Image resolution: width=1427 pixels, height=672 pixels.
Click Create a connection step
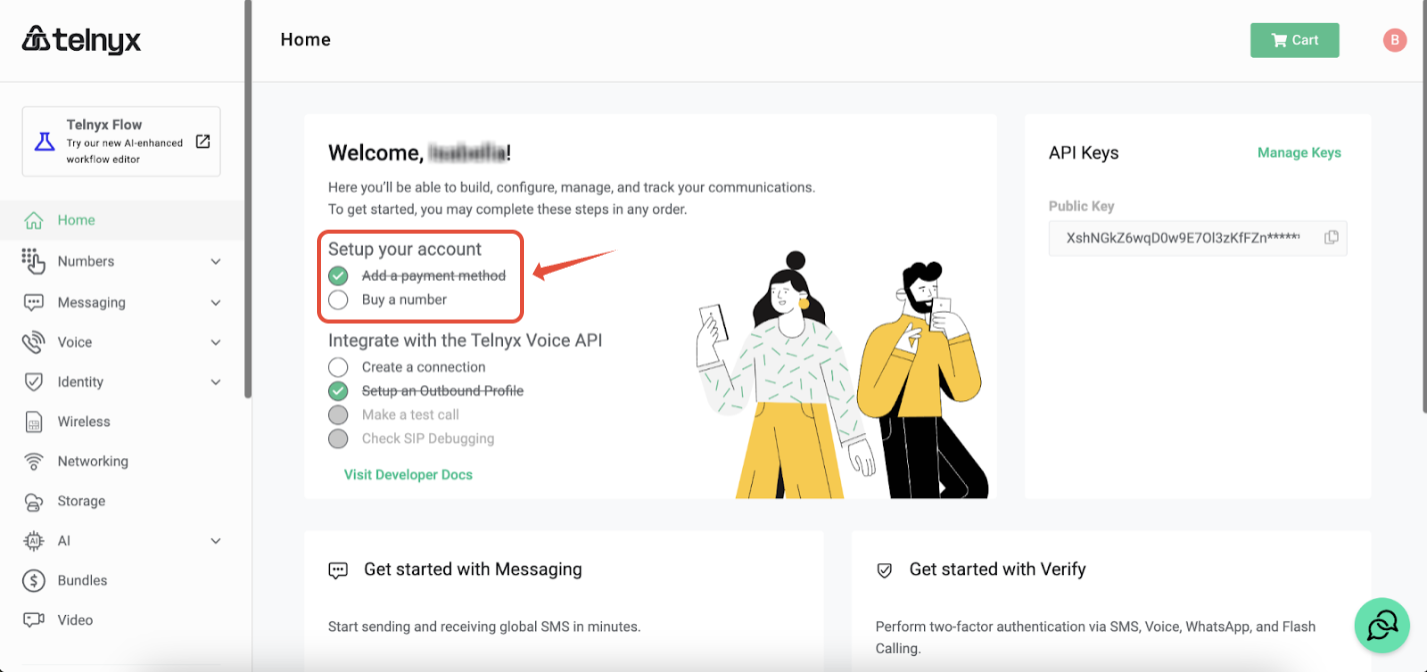(424, 367)
